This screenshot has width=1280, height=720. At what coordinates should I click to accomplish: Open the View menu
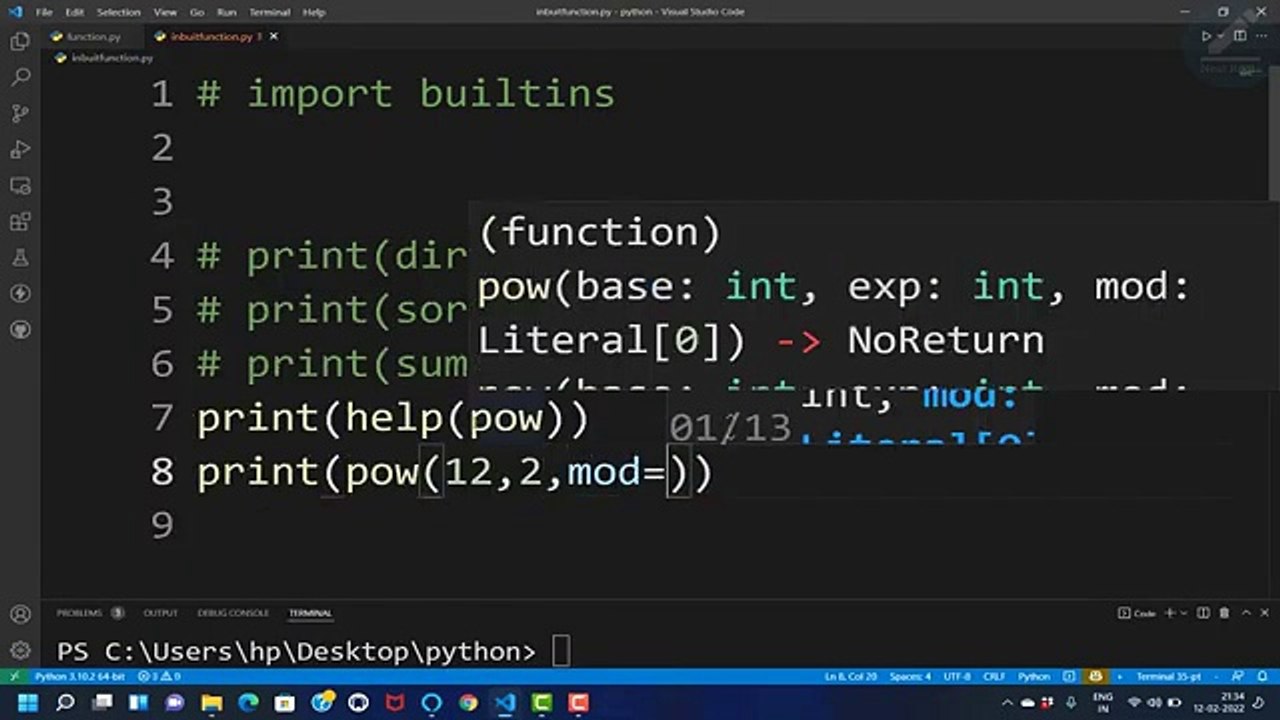(165, 12)
